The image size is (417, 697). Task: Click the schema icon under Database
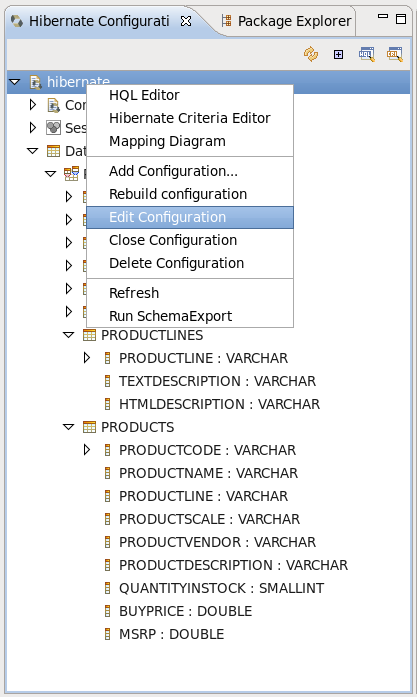coord(72,174)
